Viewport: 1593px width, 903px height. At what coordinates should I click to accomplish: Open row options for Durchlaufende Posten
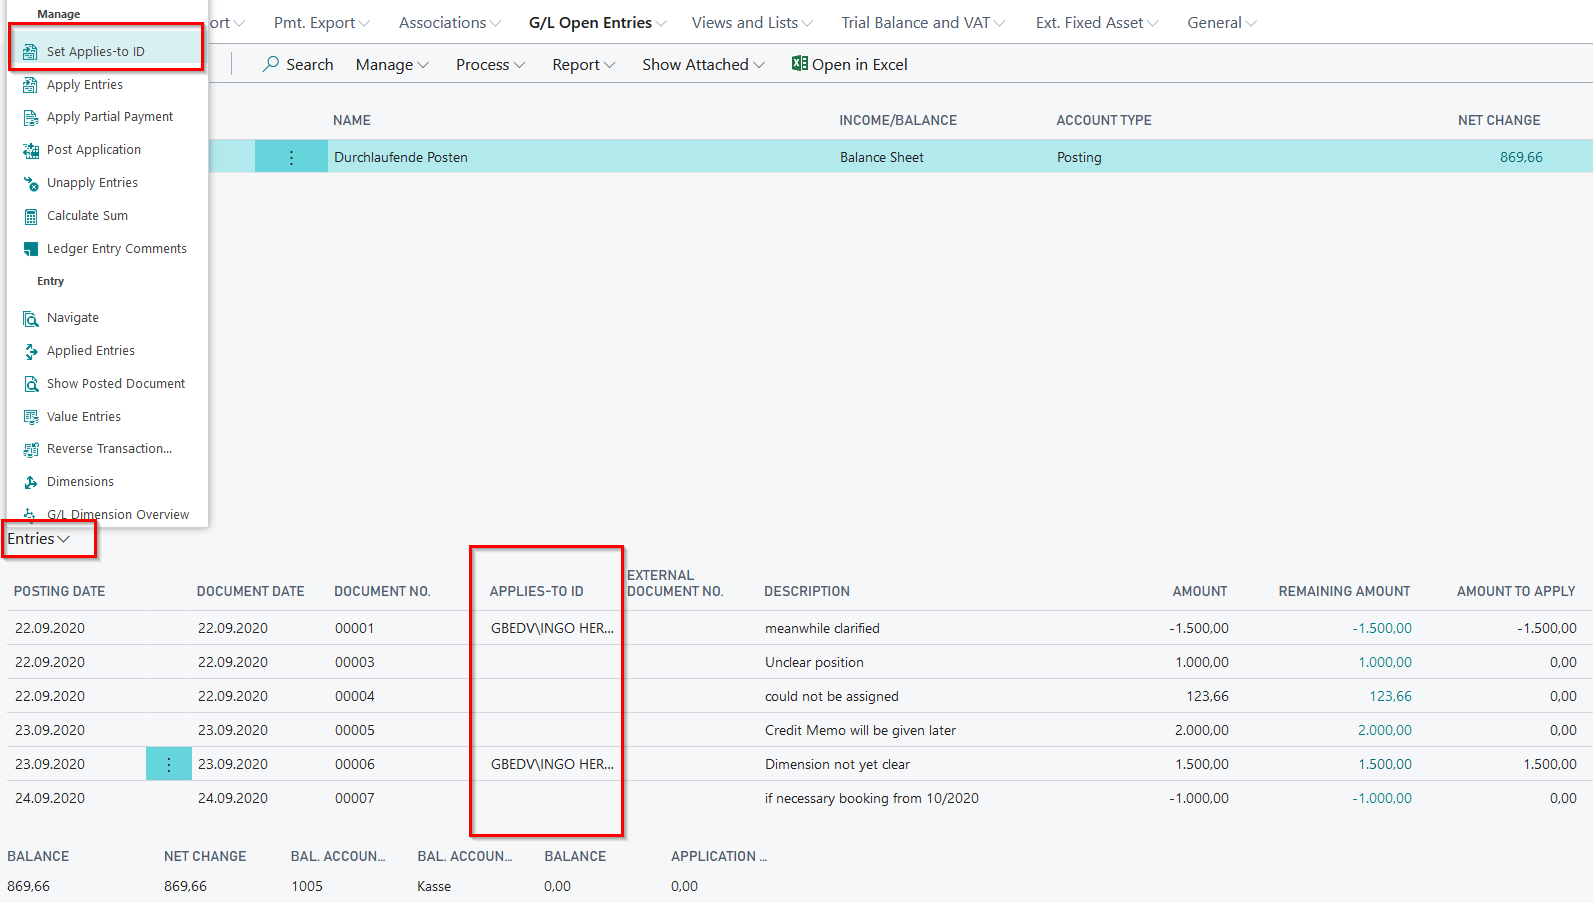pyautogui.click(x=291, y=157)
